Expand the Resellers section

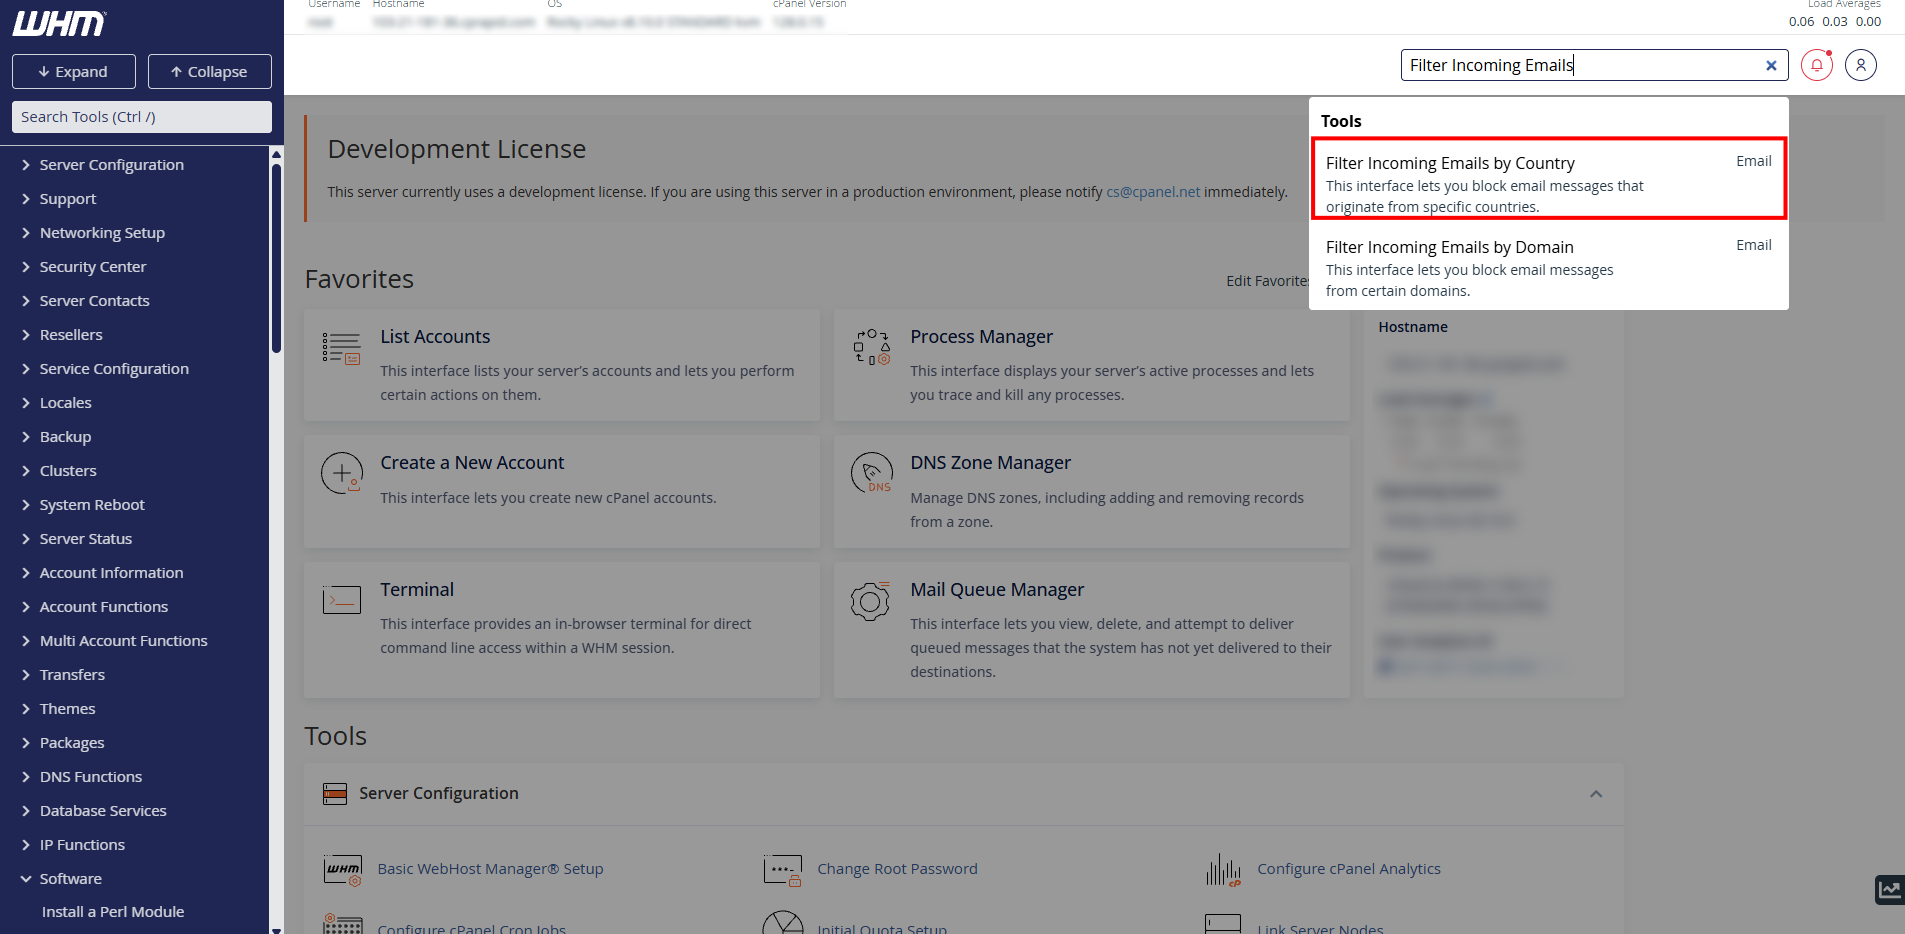tap(71, 335)
